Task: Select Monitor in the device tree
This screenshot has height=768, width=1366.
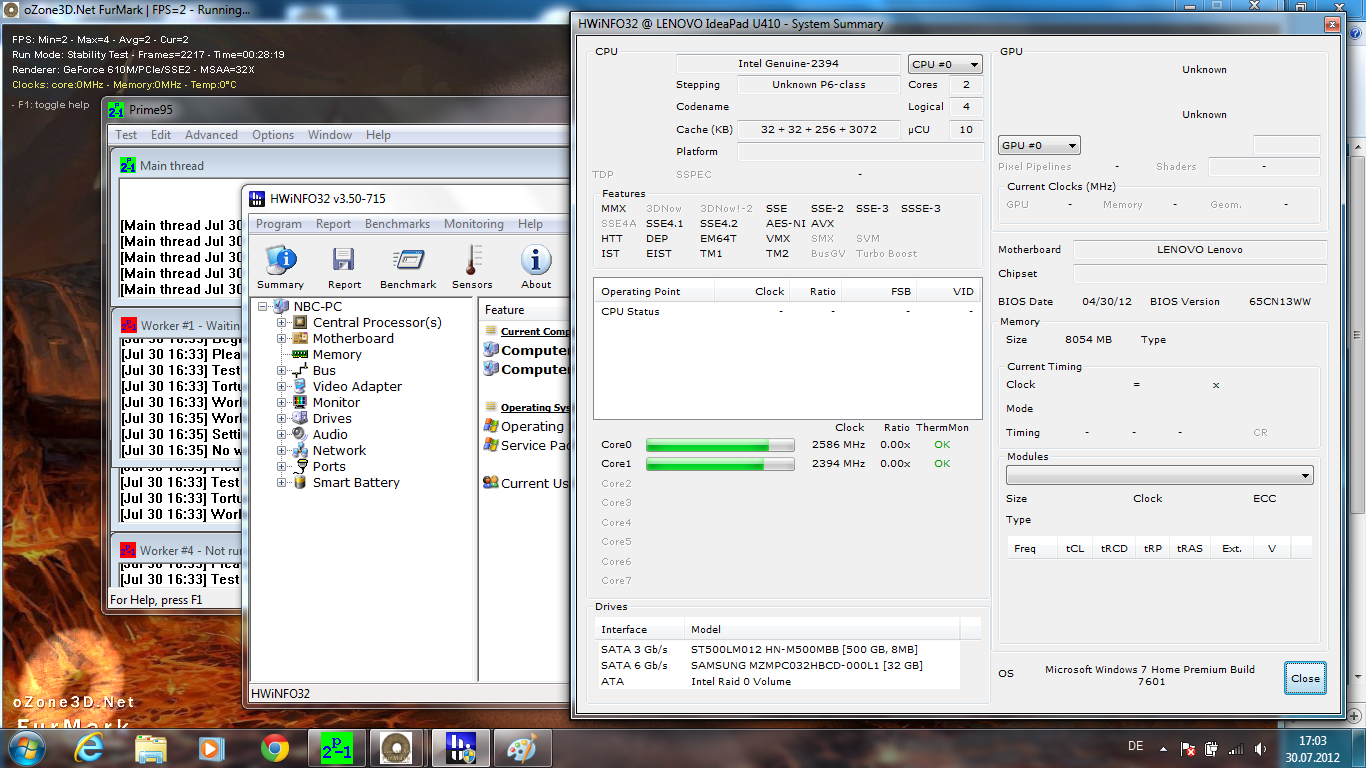Action: point(336,402)
